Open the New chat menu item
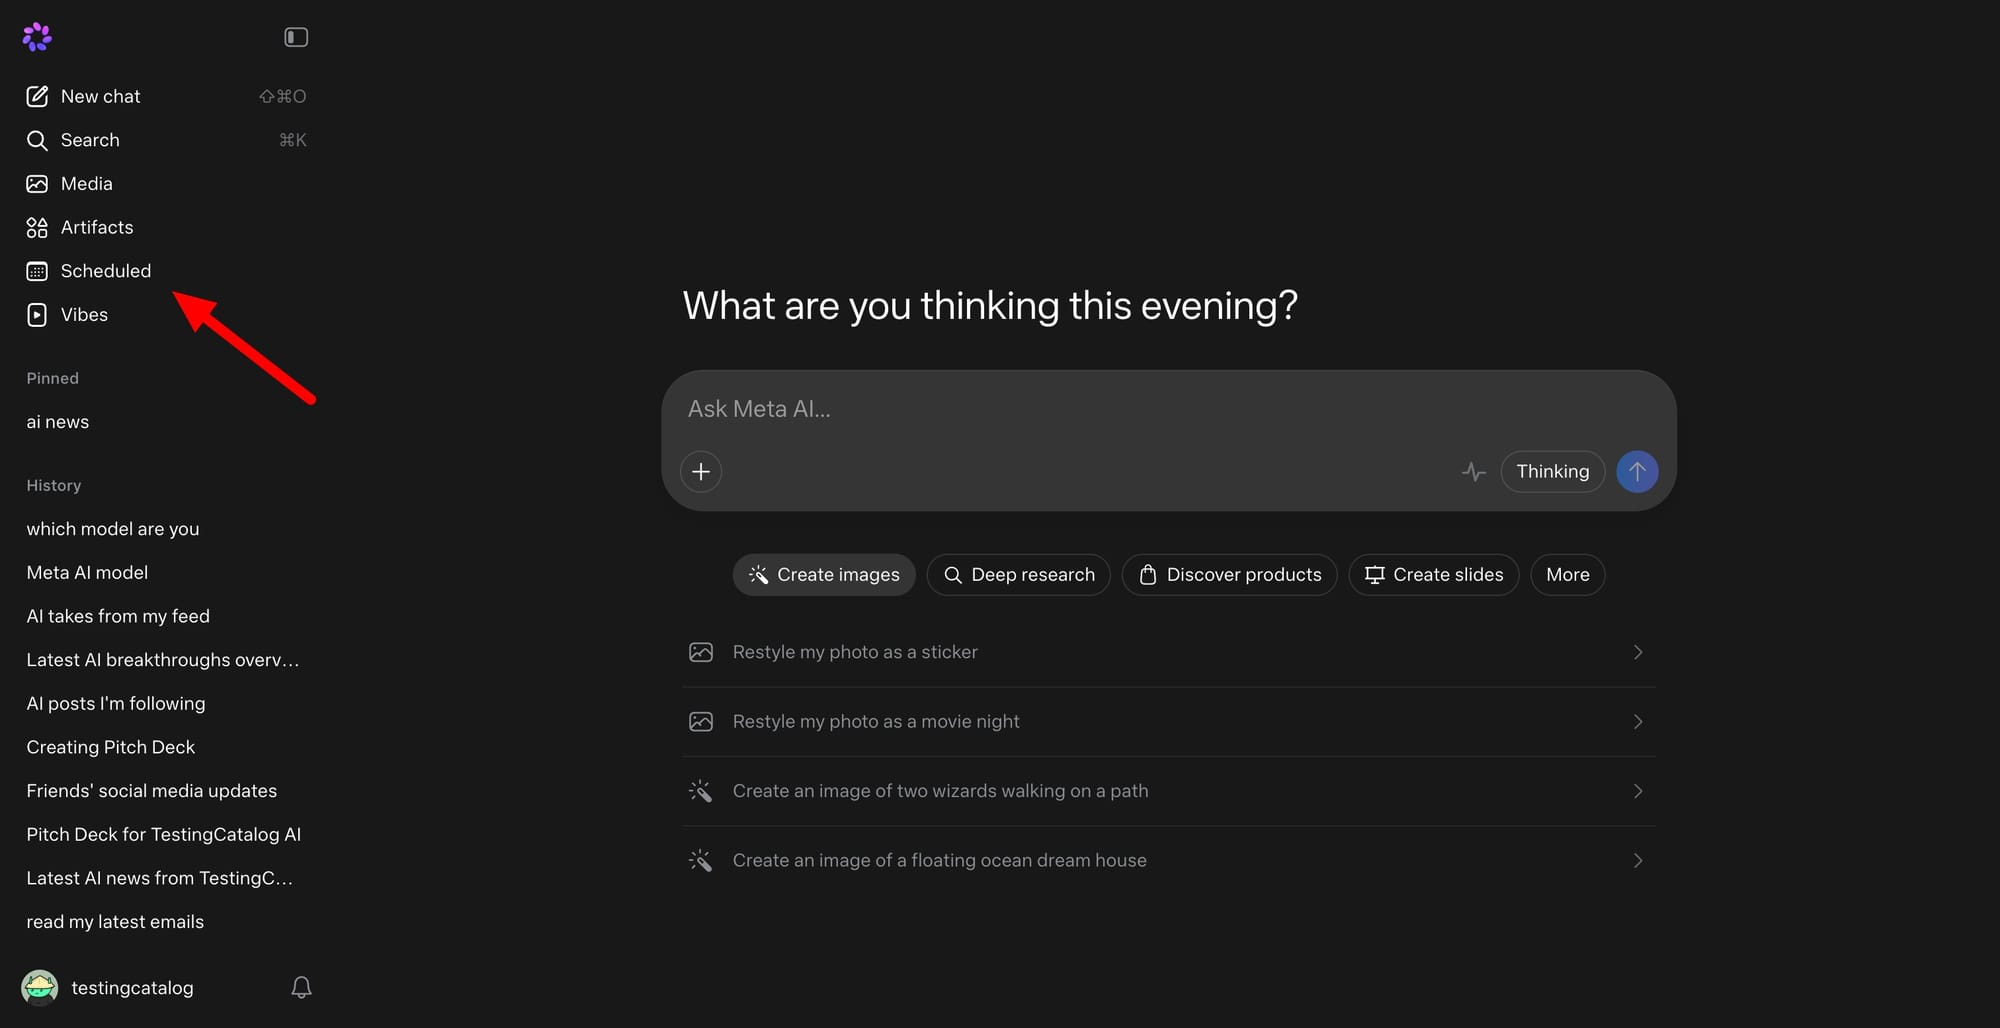 click(x=166, y=96)
